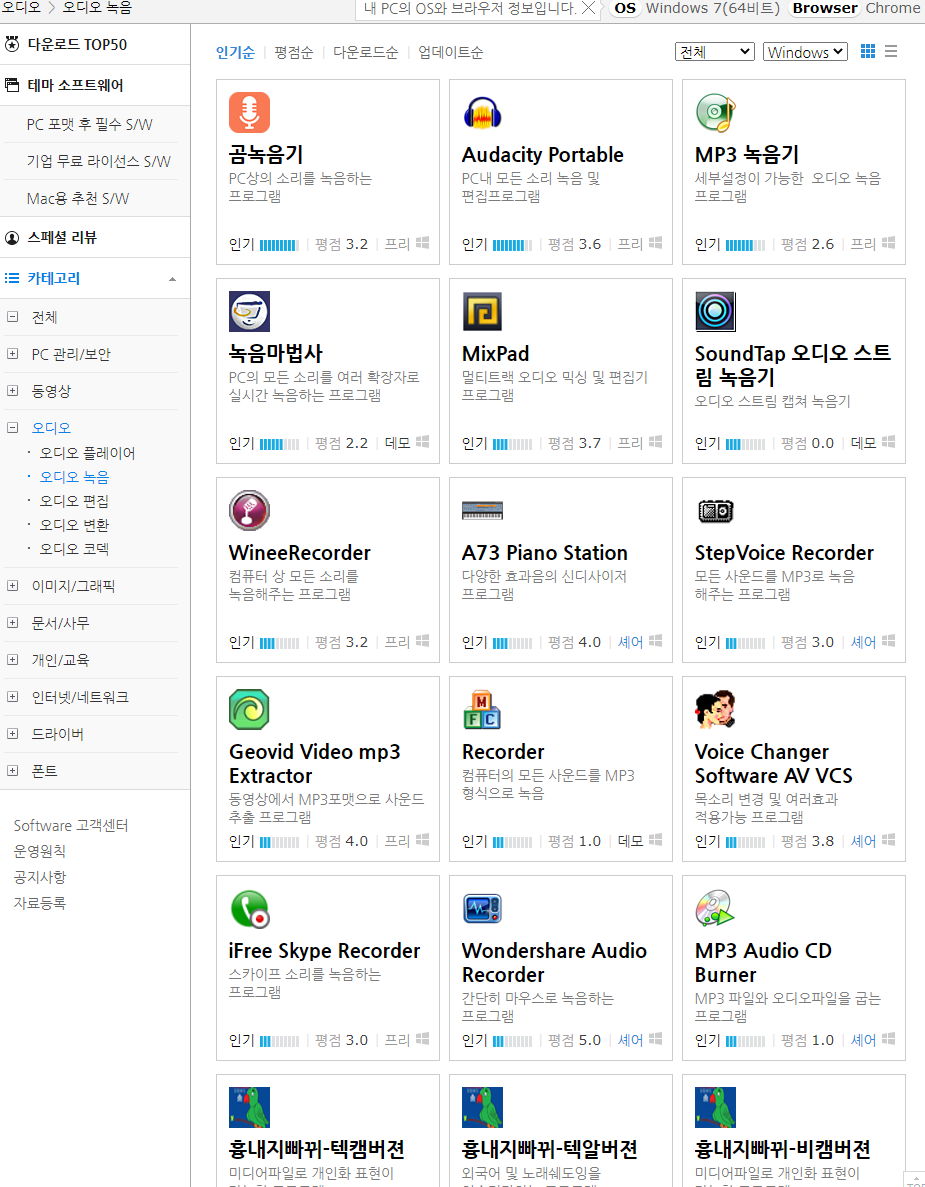Open the 곰녹음기 microphone app icon
Viewport: 925px width, 1187px height.
(x=249, y=113)
